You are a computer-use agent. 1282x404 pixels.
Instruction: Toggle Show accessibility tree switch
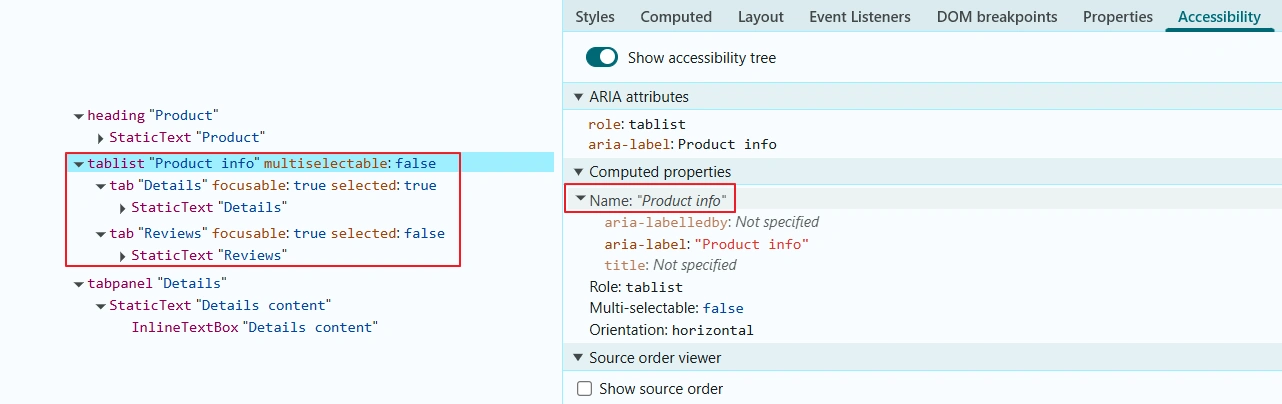tap(602, 58)
